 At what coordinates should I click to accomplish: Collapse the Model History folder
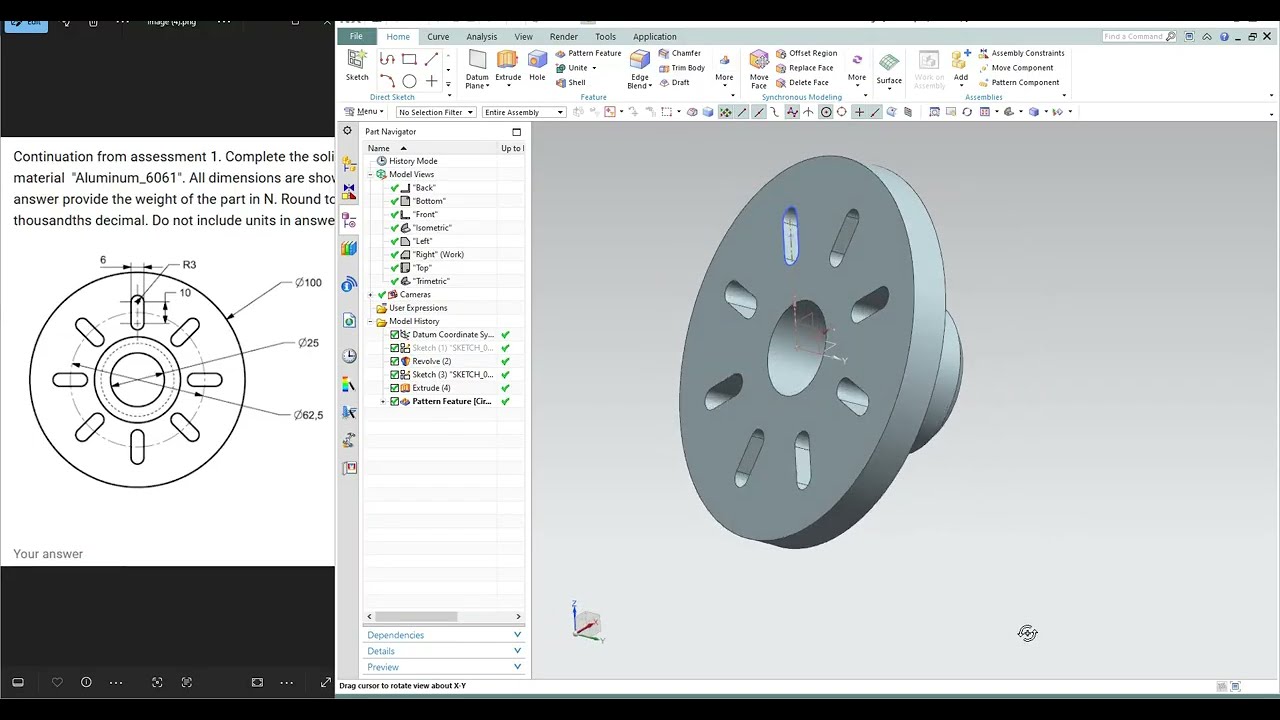(370, 322)
